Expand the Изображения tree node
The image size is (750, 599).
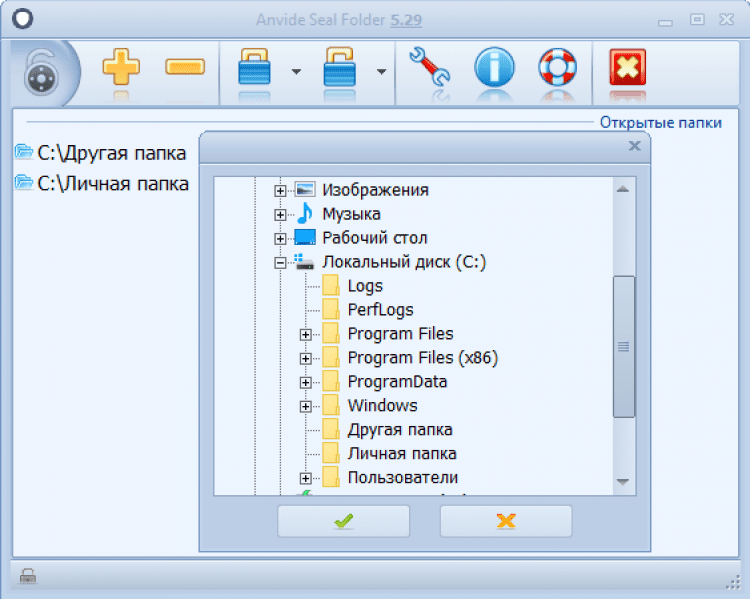coord(280,191)
